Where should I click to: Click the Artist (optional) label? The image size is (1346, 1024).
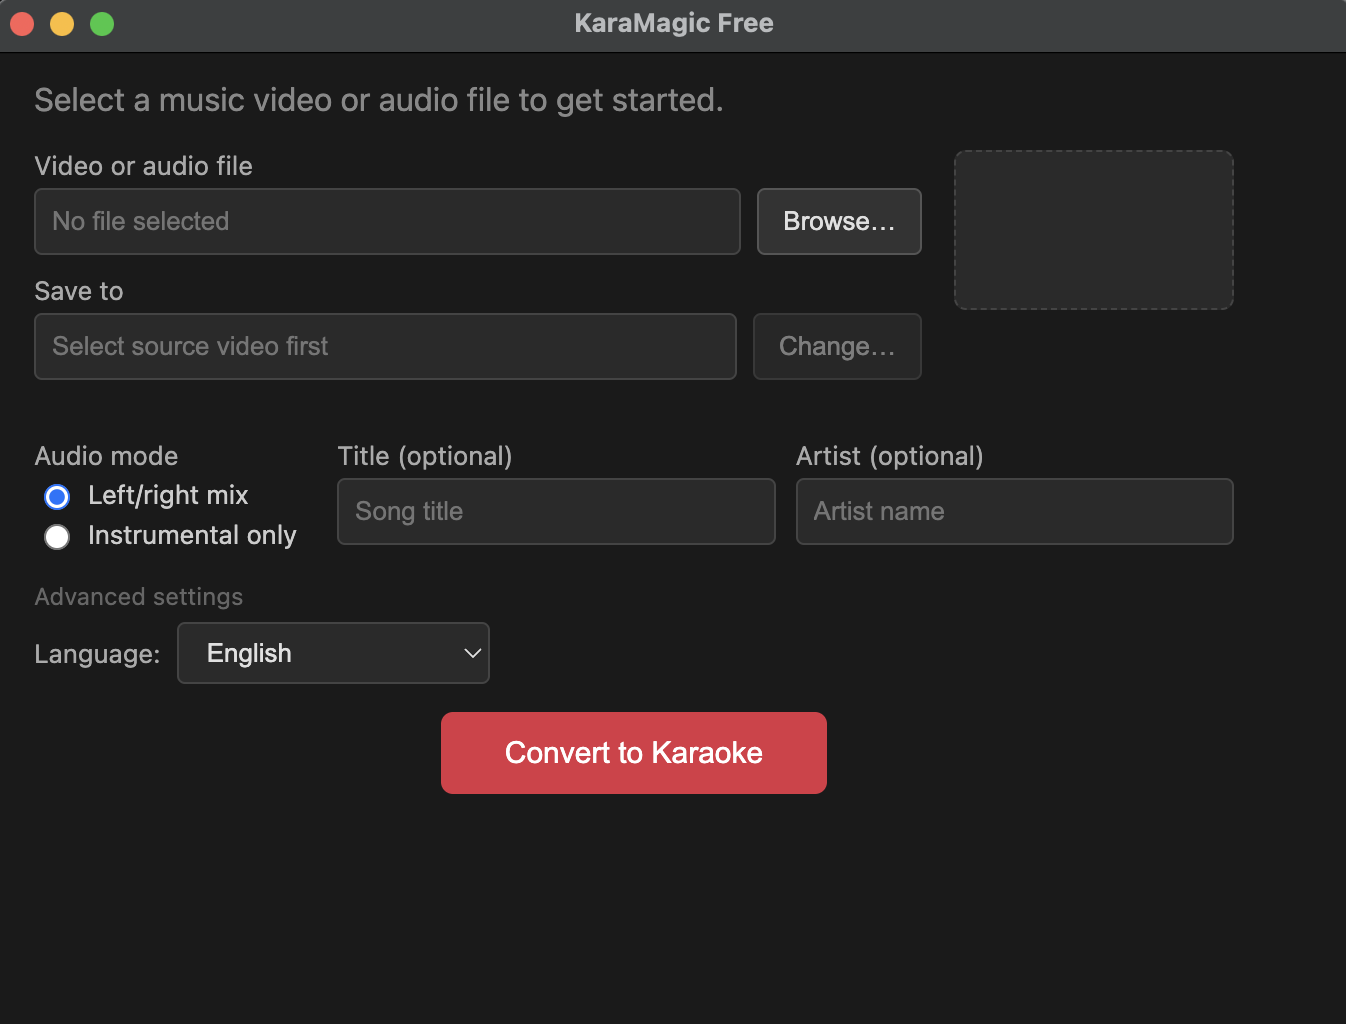tap(890, 456)
